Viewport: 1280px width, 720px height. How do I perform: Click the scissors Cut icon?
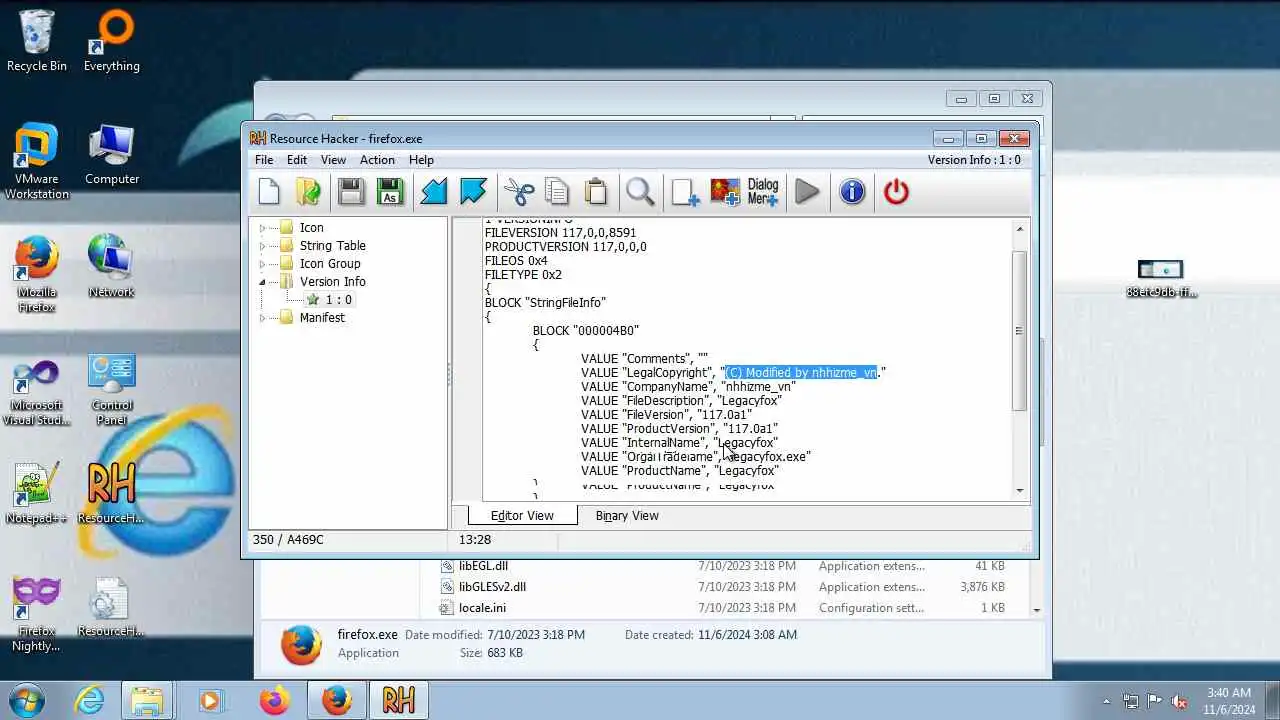pos(519,192)
